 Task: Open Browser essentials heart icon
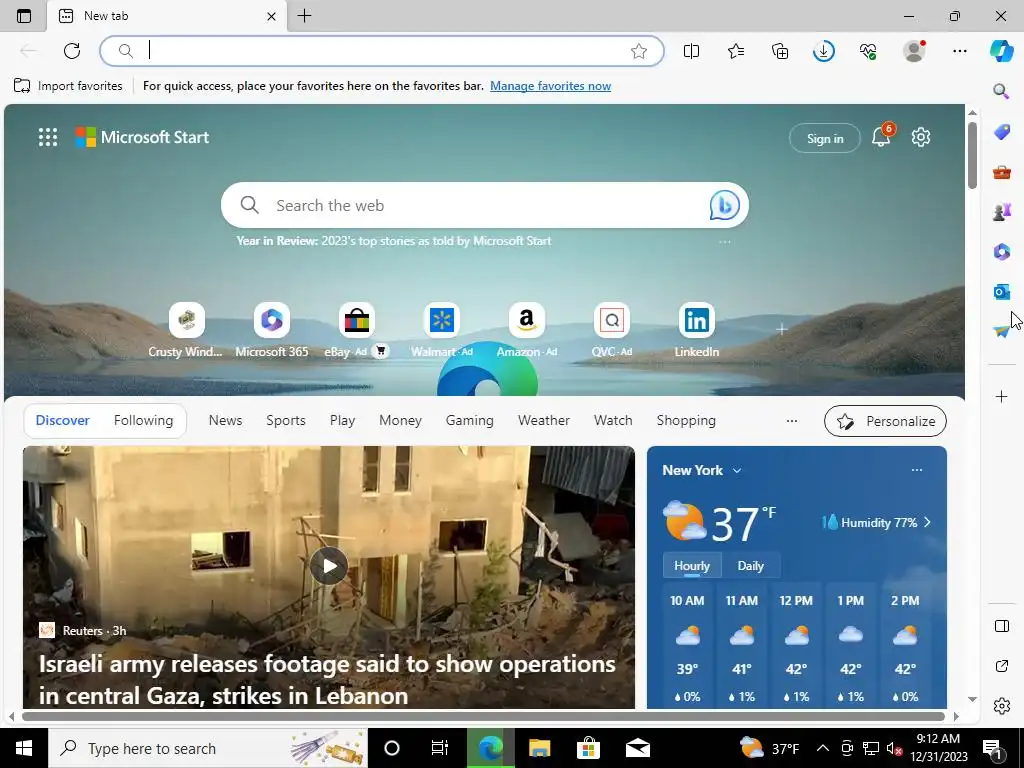(x=868, y=51)
